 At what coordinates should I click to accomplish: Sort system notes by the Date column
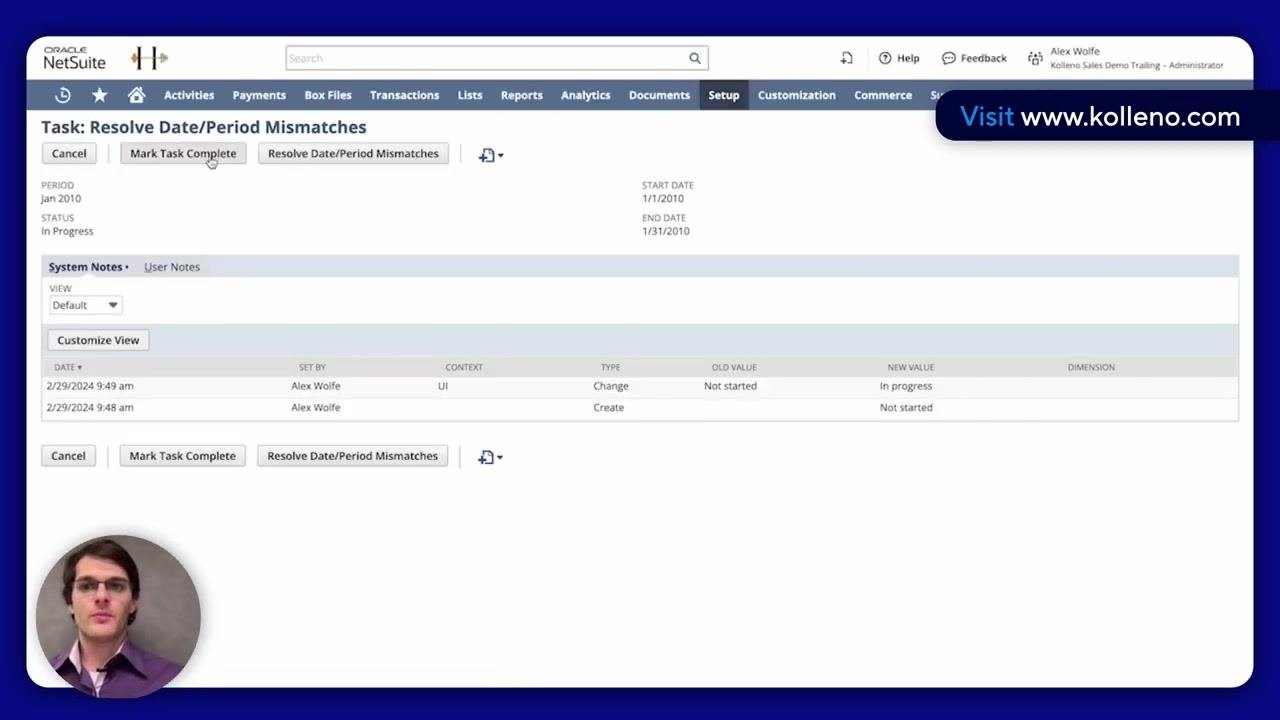tap(68, 367)
